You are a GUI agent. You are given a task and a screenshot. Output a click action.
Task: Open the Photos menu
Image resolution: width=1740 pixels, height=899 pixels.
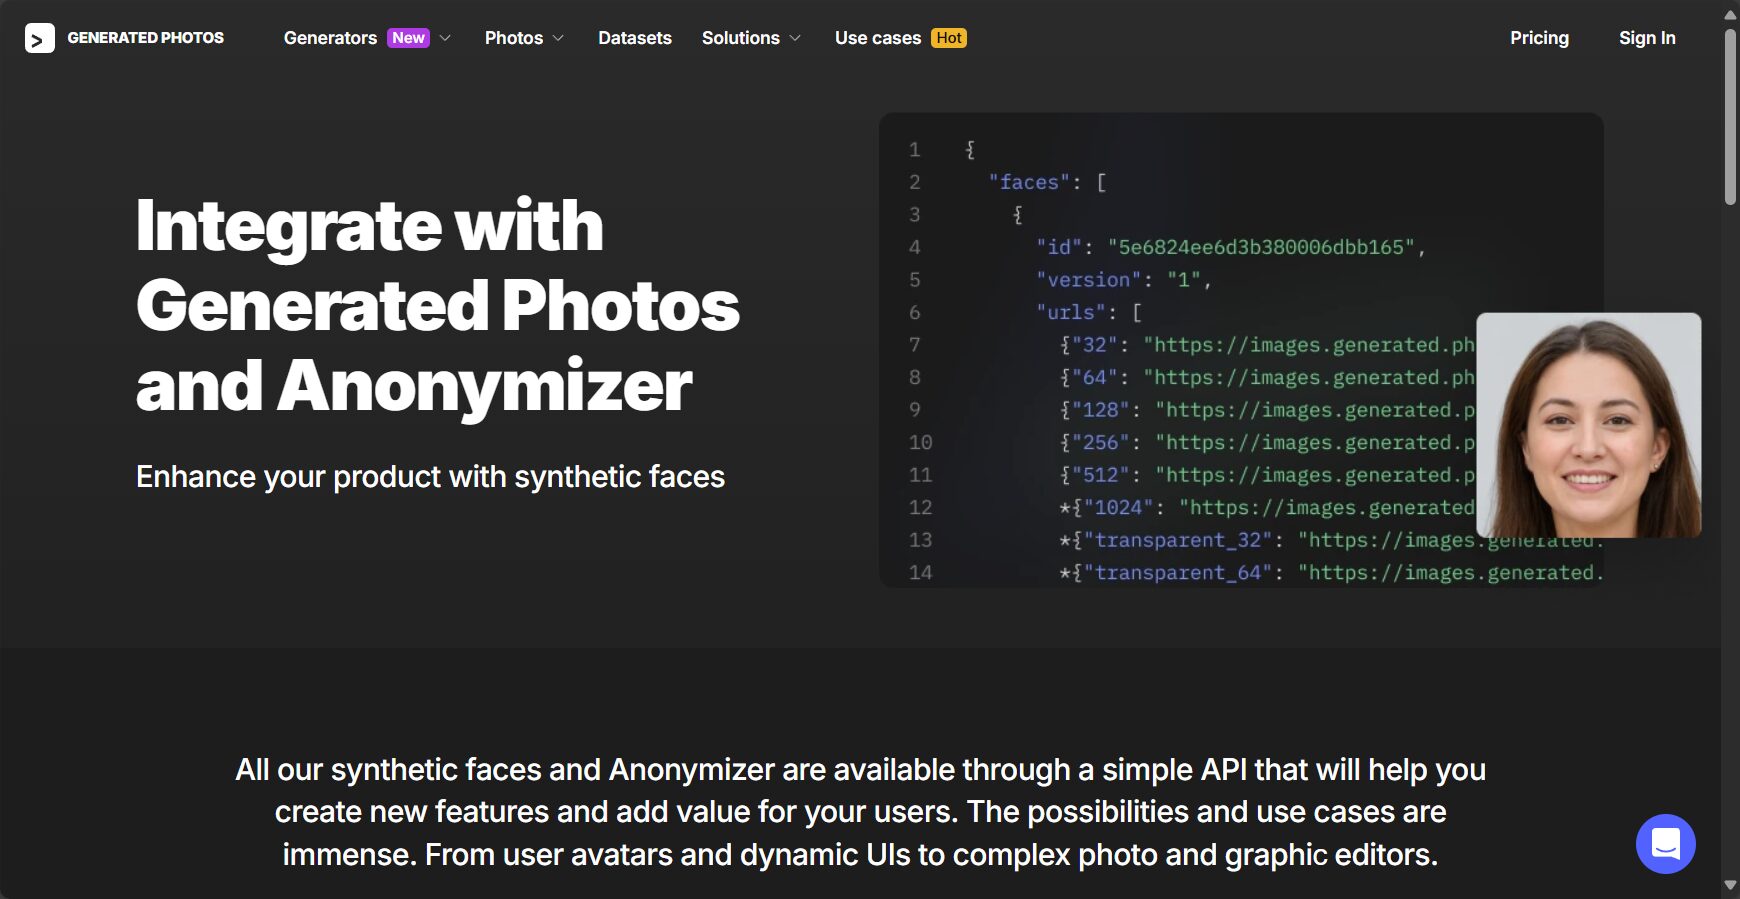pos(514,38)
